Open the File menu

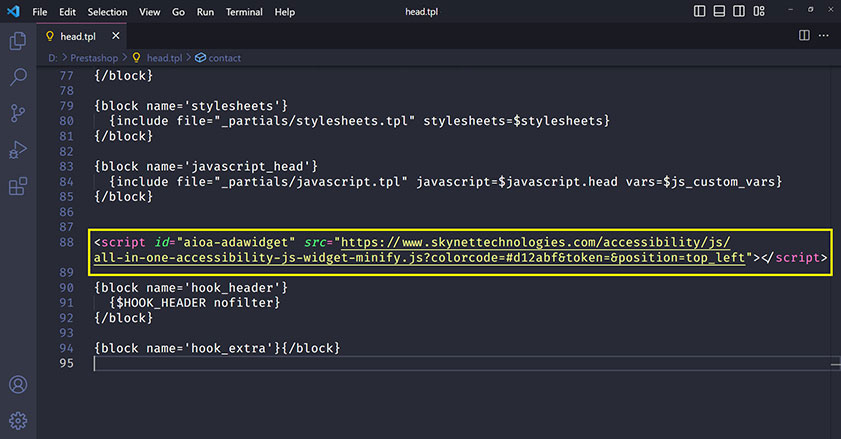(x=40, y=12)
